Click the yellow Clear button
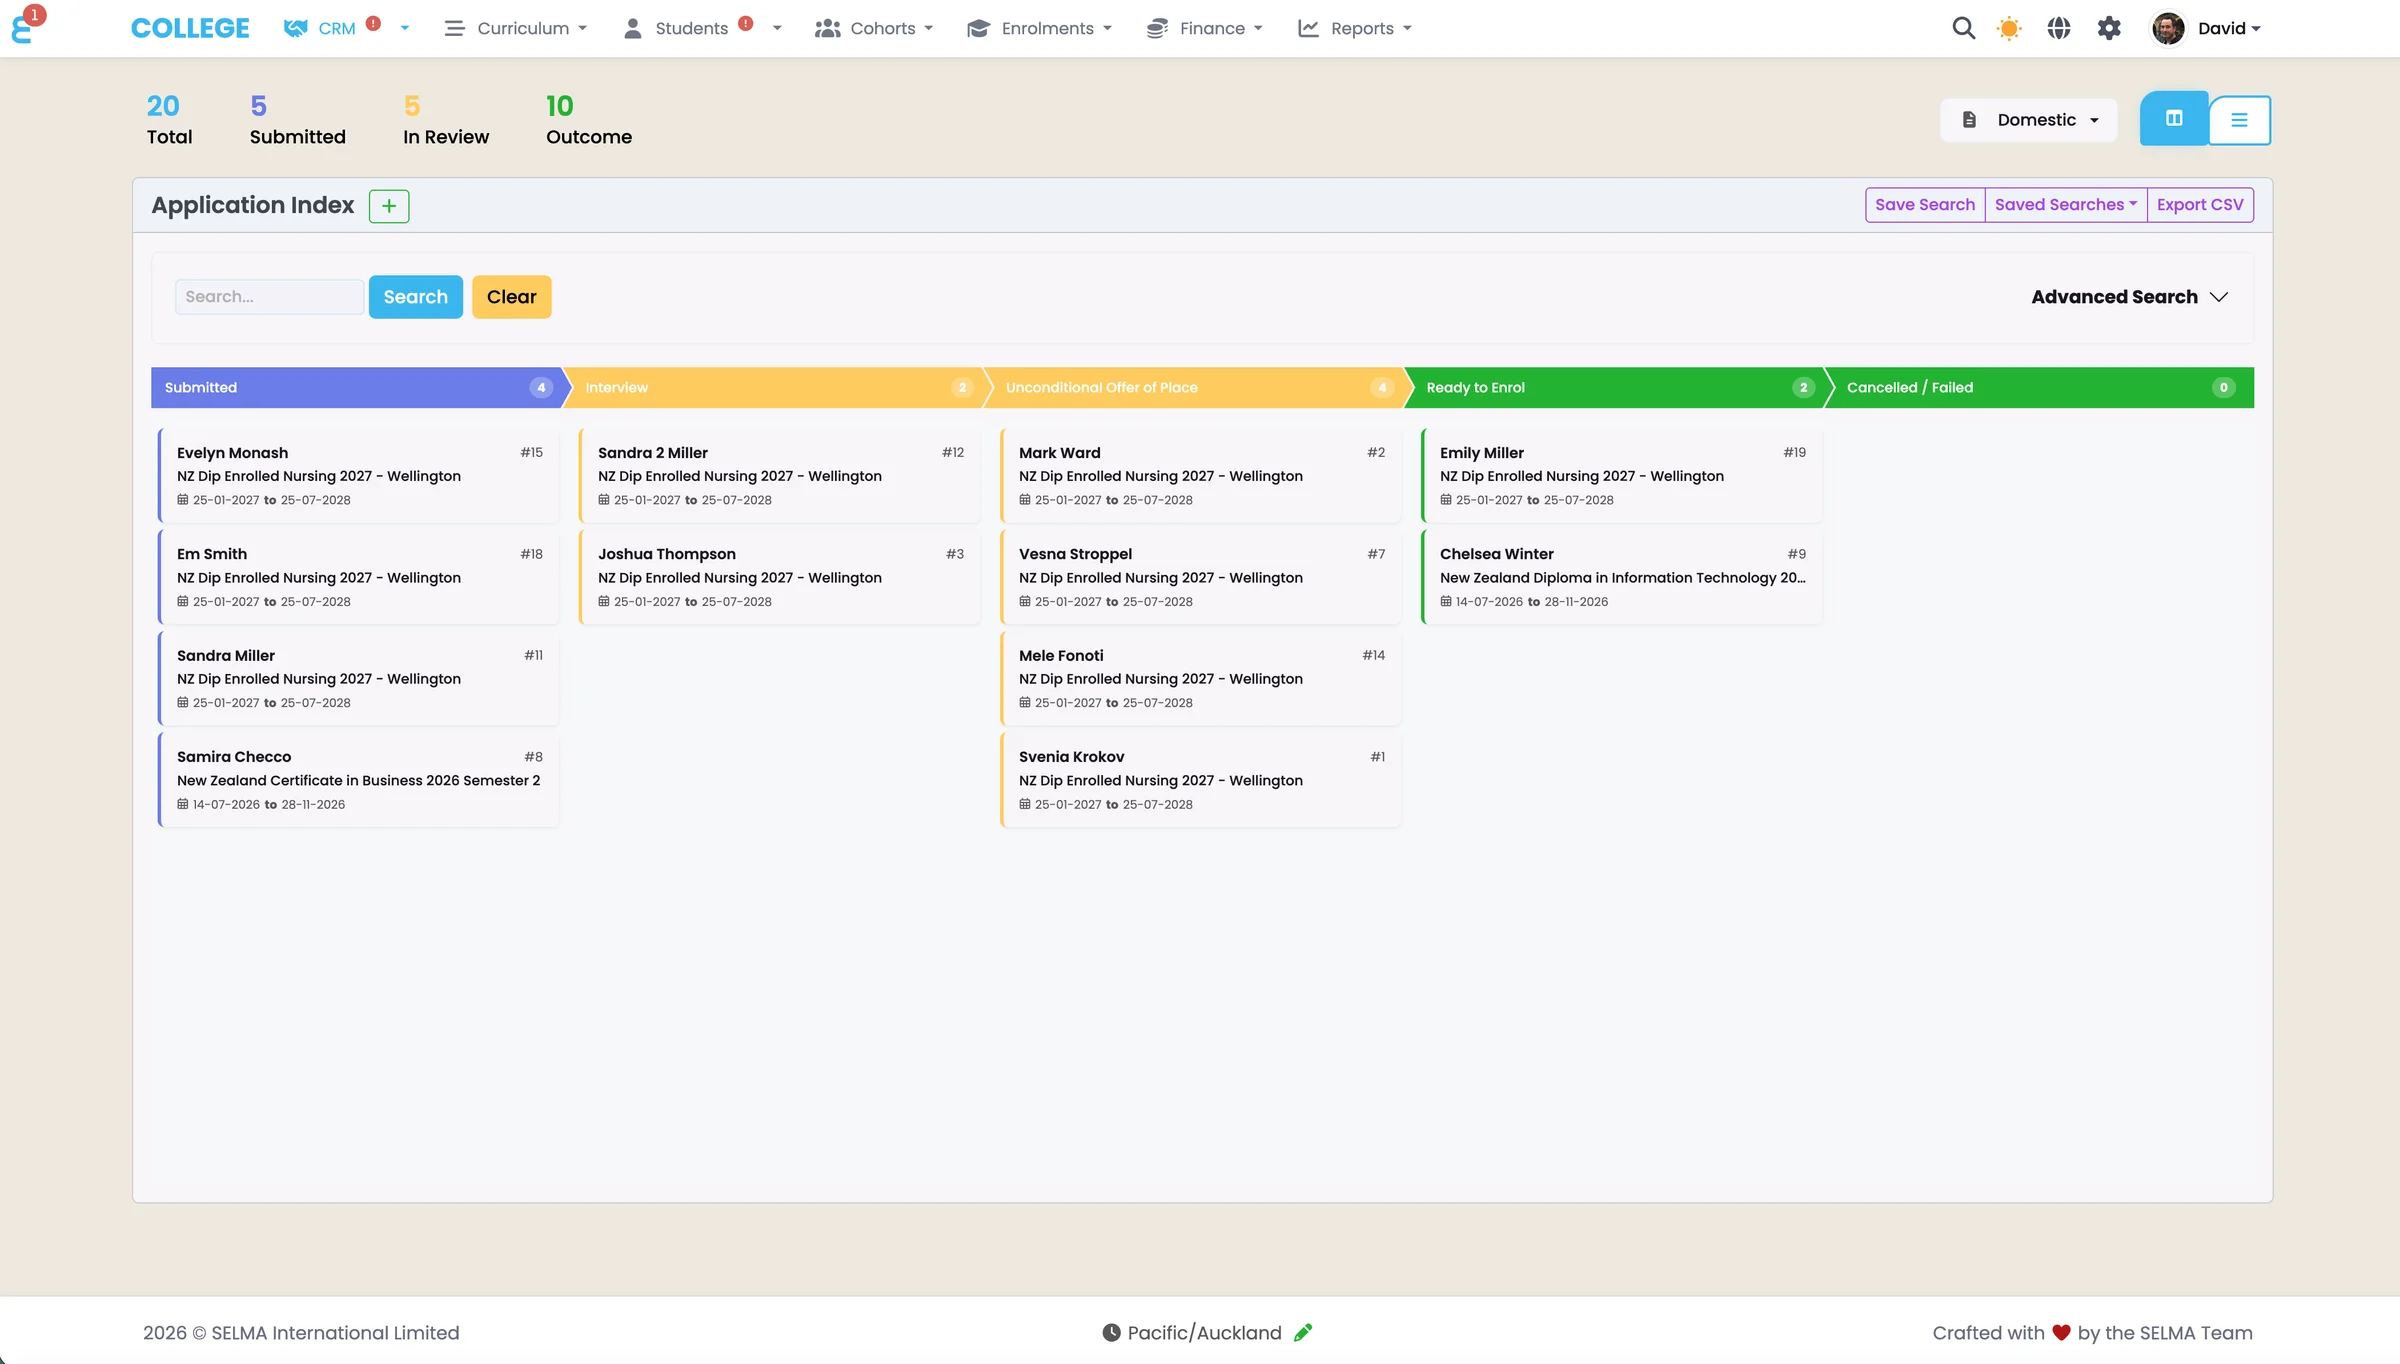Screen dimensions: 2400x1364 point(512,297)
